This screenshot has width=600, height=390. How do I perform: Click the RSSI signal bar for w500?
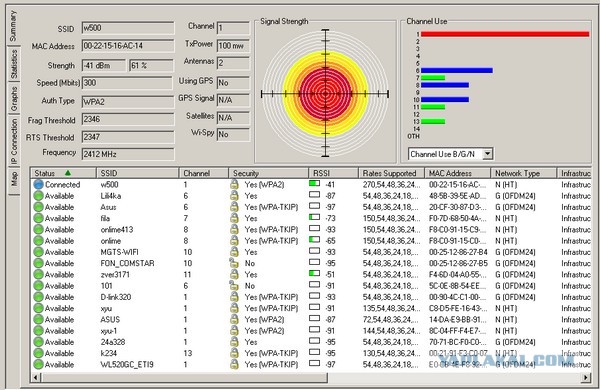click(314, 184)
